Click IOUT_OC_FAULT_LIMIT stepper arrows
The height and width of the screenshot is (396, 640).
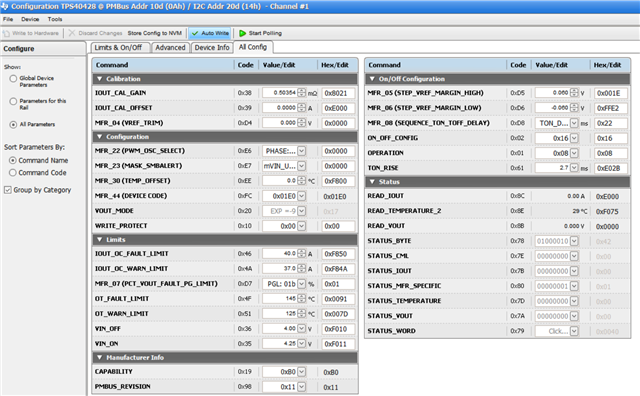[301, 254]
